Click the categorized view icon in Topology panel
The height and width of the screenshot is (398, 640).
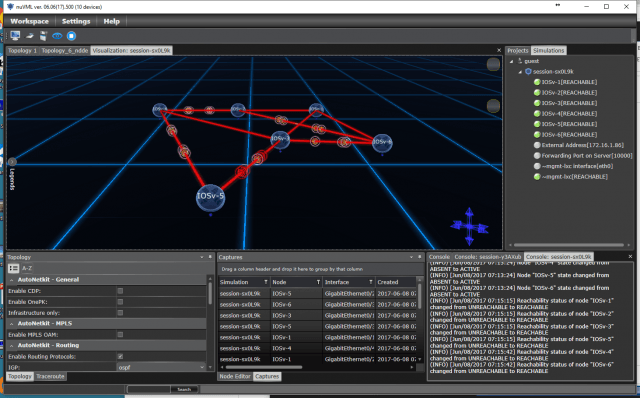(13, 268)
